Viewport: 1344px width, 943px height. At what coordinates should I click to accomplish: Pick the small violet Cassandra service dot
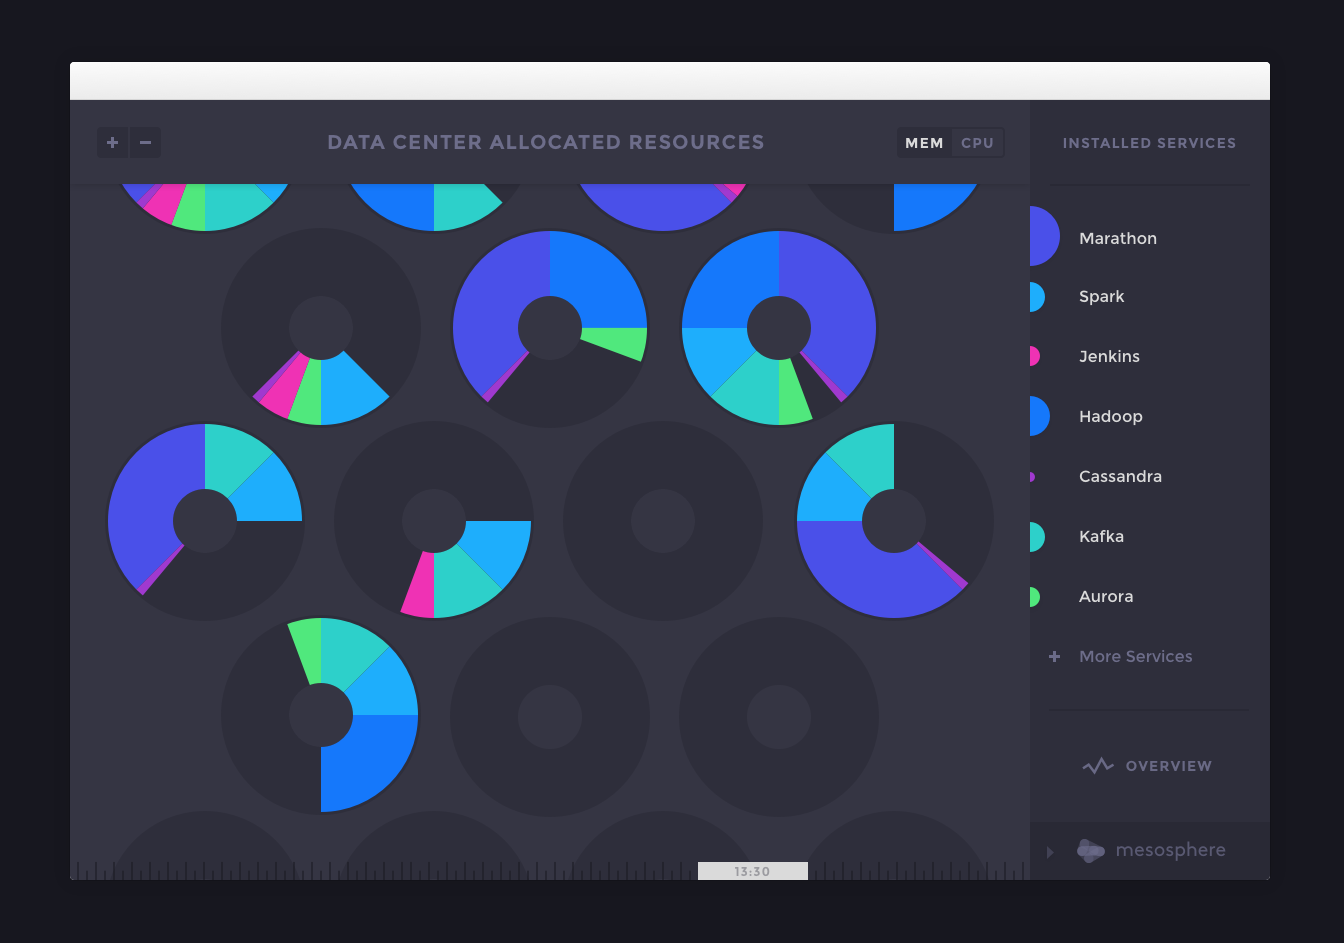coord(1032,477)
